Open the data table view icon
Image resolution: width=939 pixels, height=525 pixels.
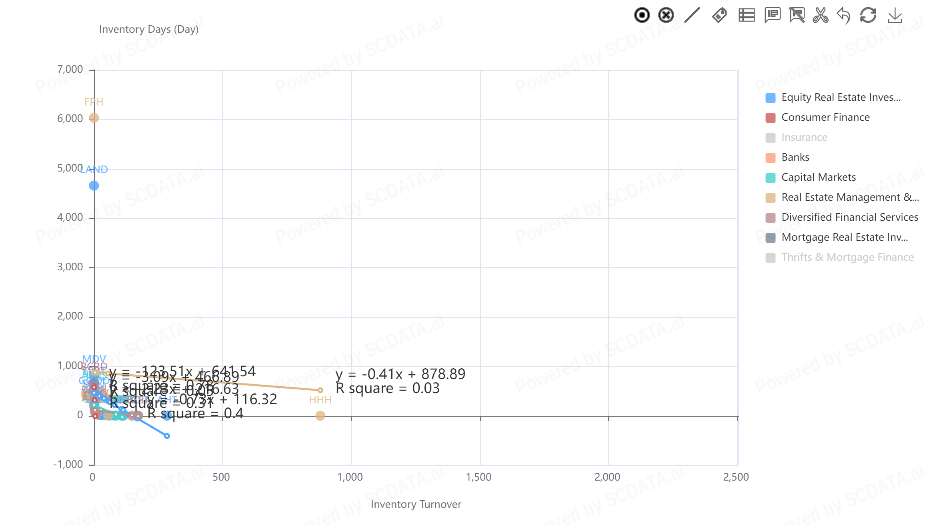746,15
